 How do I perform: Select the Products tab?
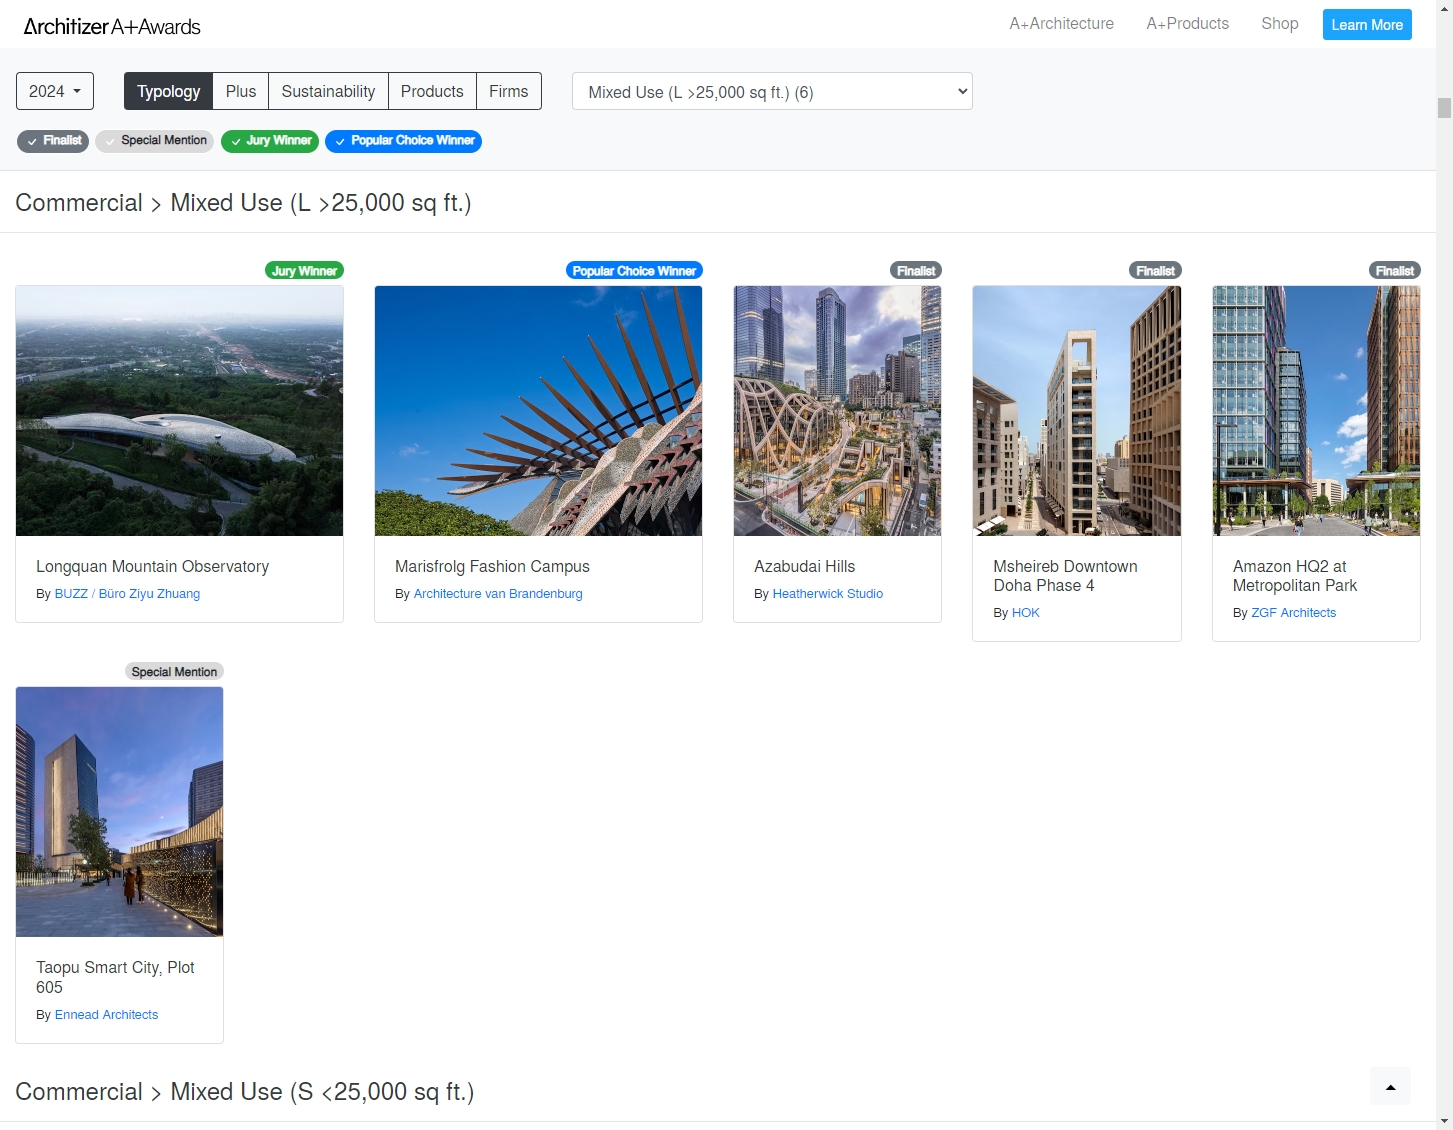pos(432,91)
